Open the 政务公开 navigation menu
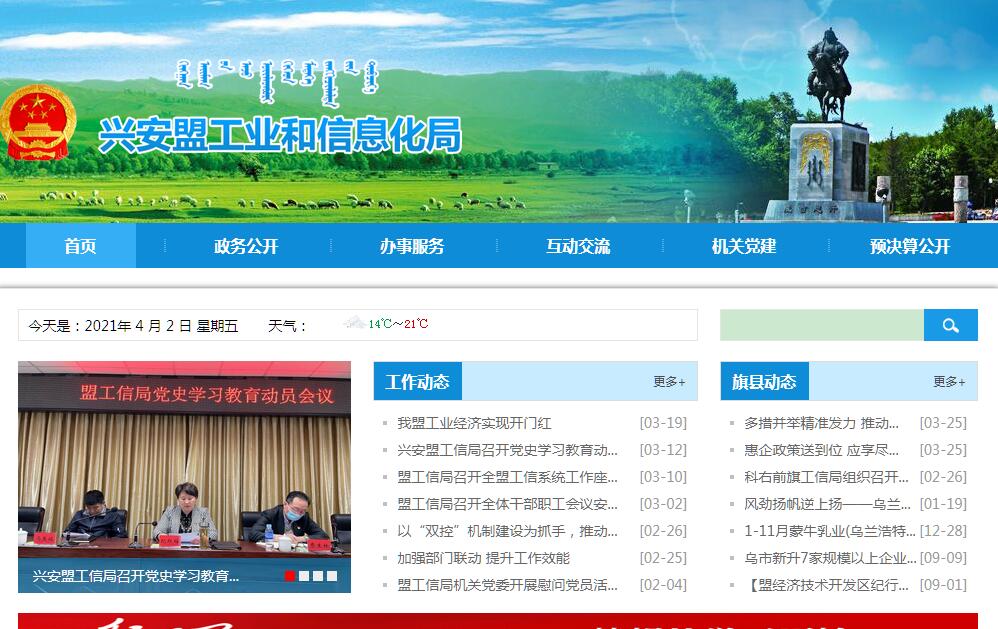998x629 pixels. point(246,246)
